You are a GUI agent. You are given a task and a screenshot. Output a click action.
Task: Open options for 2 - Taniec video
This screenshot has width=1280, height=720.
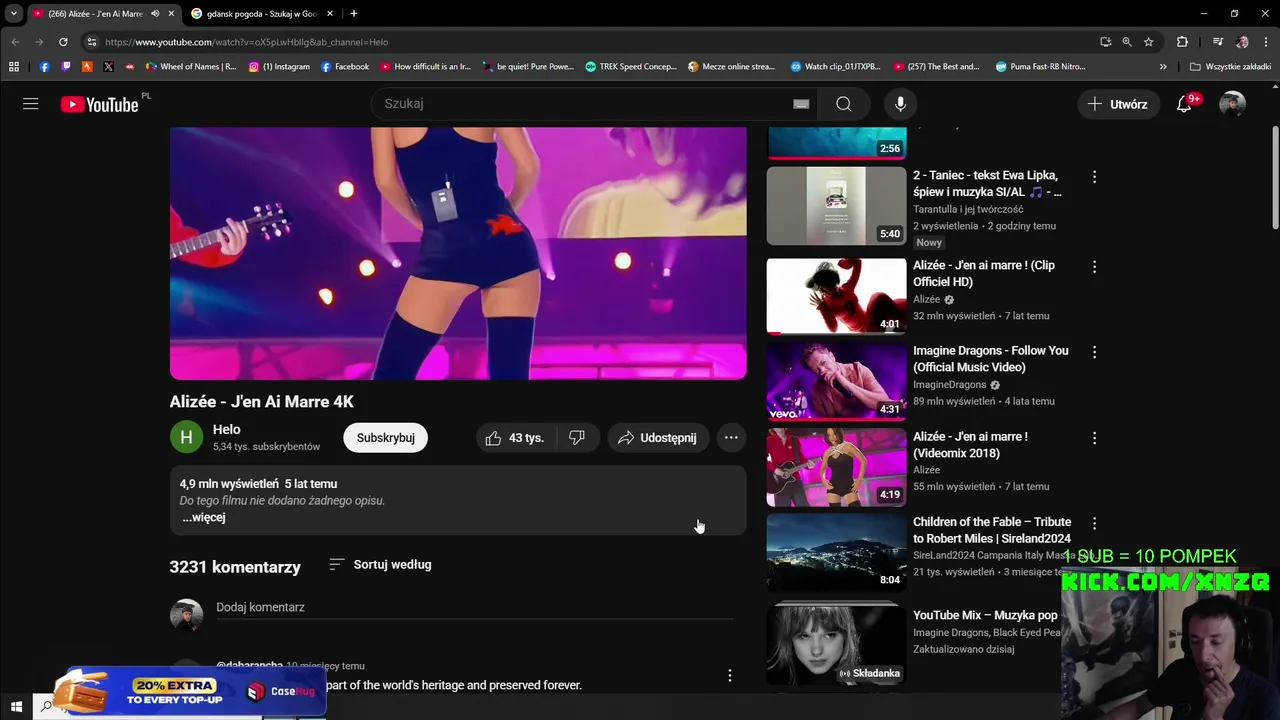1094,177
